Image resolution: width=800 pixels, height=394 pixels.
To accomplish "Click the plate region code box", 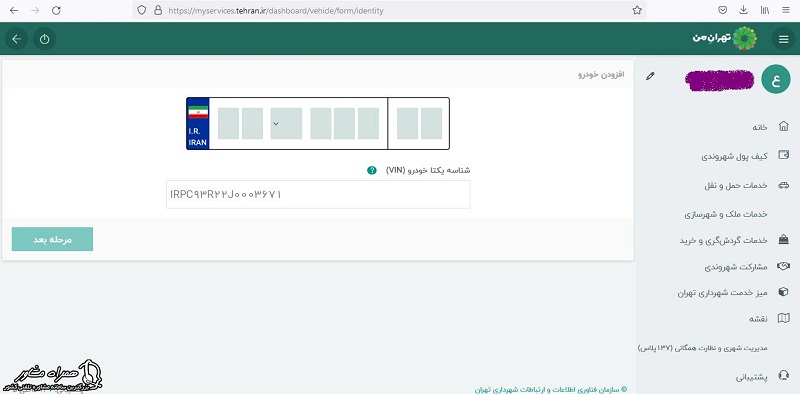I will (x=419, y=124).
